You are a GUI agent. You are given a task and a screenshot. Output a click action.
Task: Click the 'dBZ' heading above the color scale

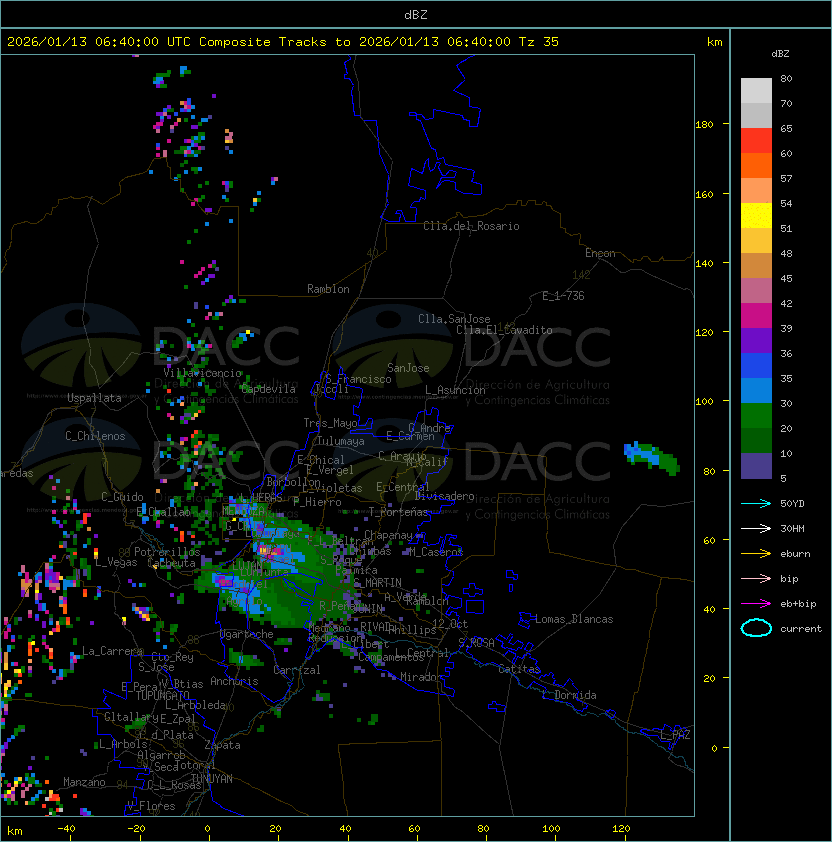[780, 54]
